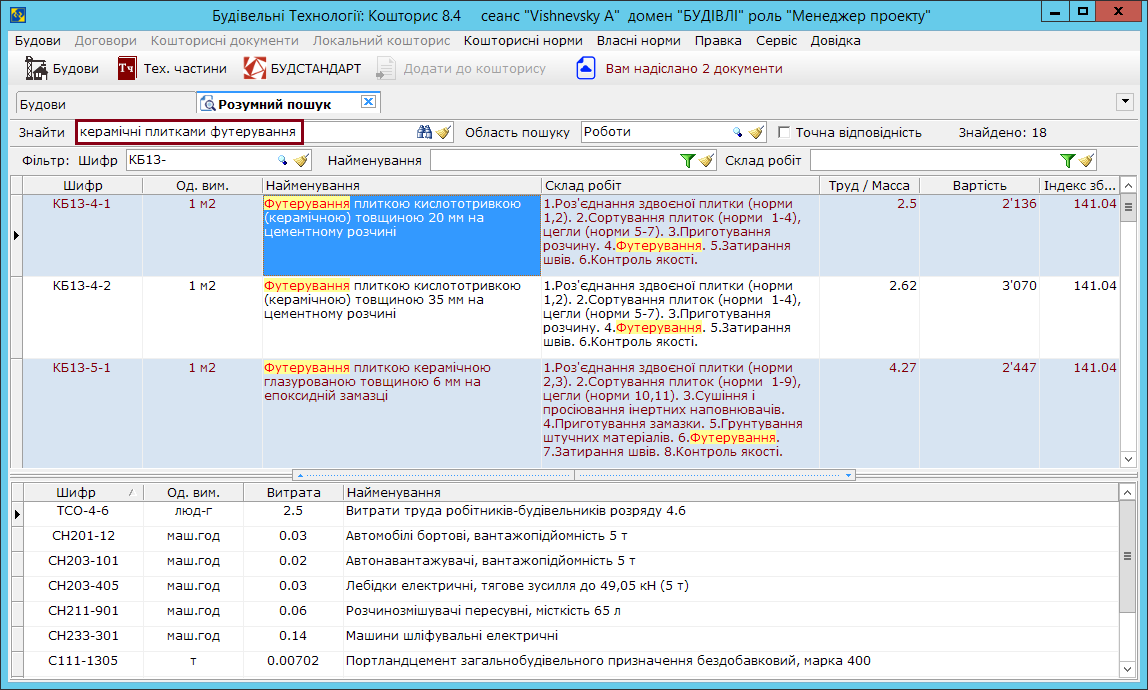Open the notification Вам надіслано 2 документи
This screenshot has height=690, width=1148.
693,68
